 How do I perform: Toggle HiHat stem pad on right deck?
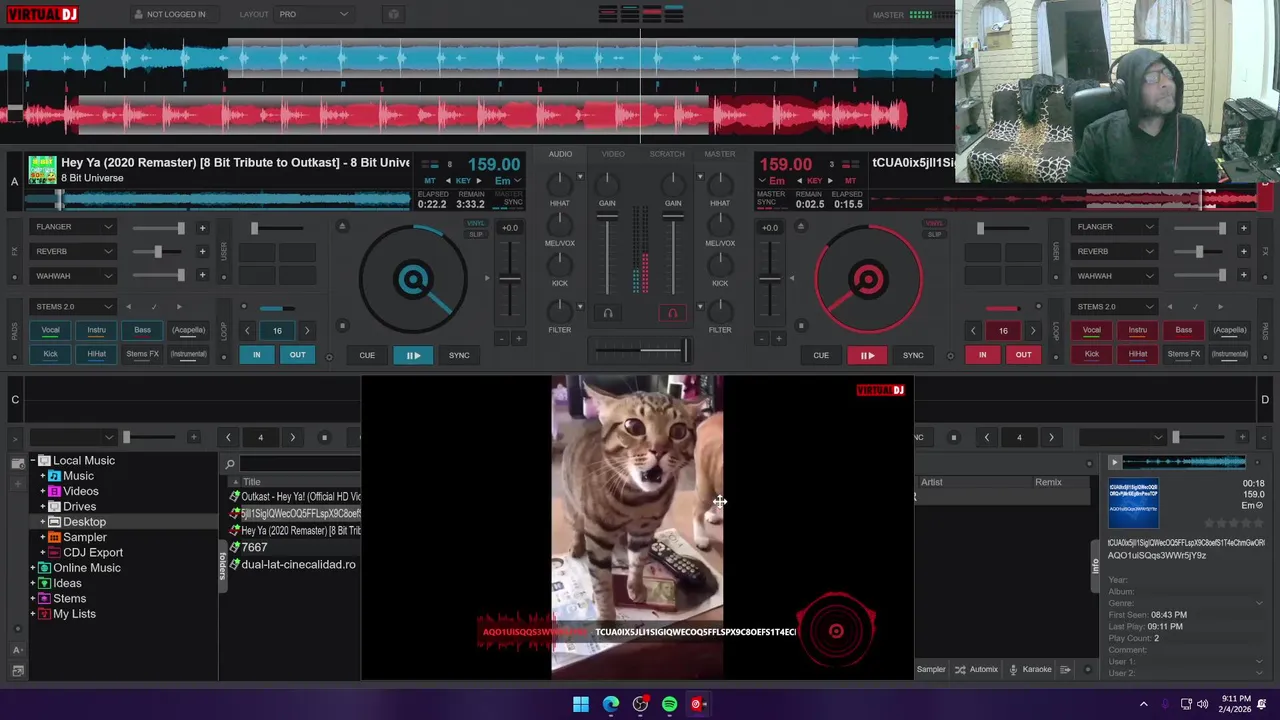pyautogui.click(x=1138, y=354)
